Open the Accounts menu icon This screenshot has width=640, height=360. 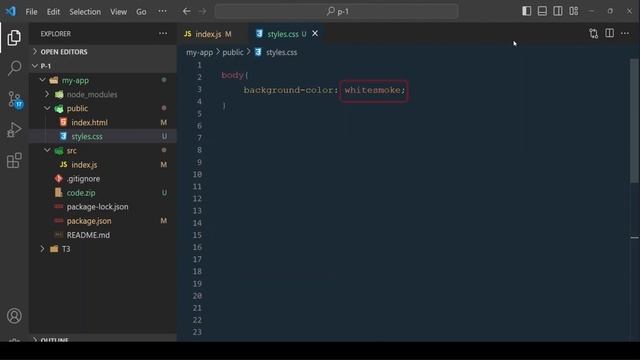14,316
